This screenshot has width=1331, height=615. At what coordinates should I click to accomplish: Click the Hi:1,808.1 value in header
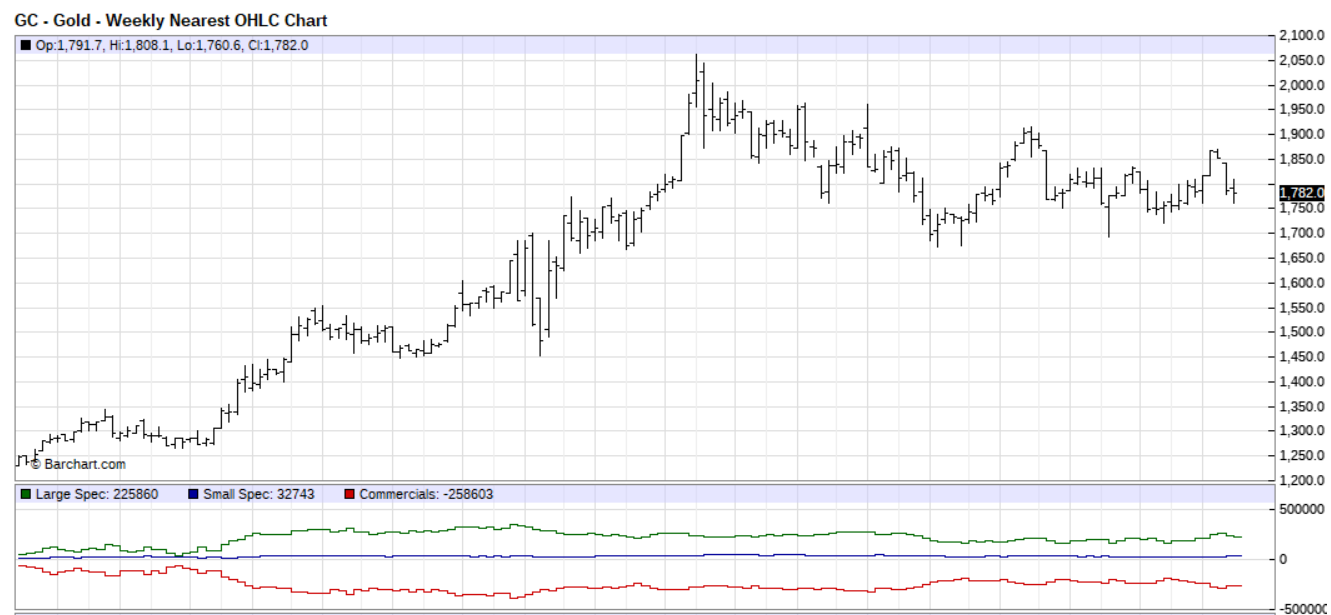coord(146,45)
